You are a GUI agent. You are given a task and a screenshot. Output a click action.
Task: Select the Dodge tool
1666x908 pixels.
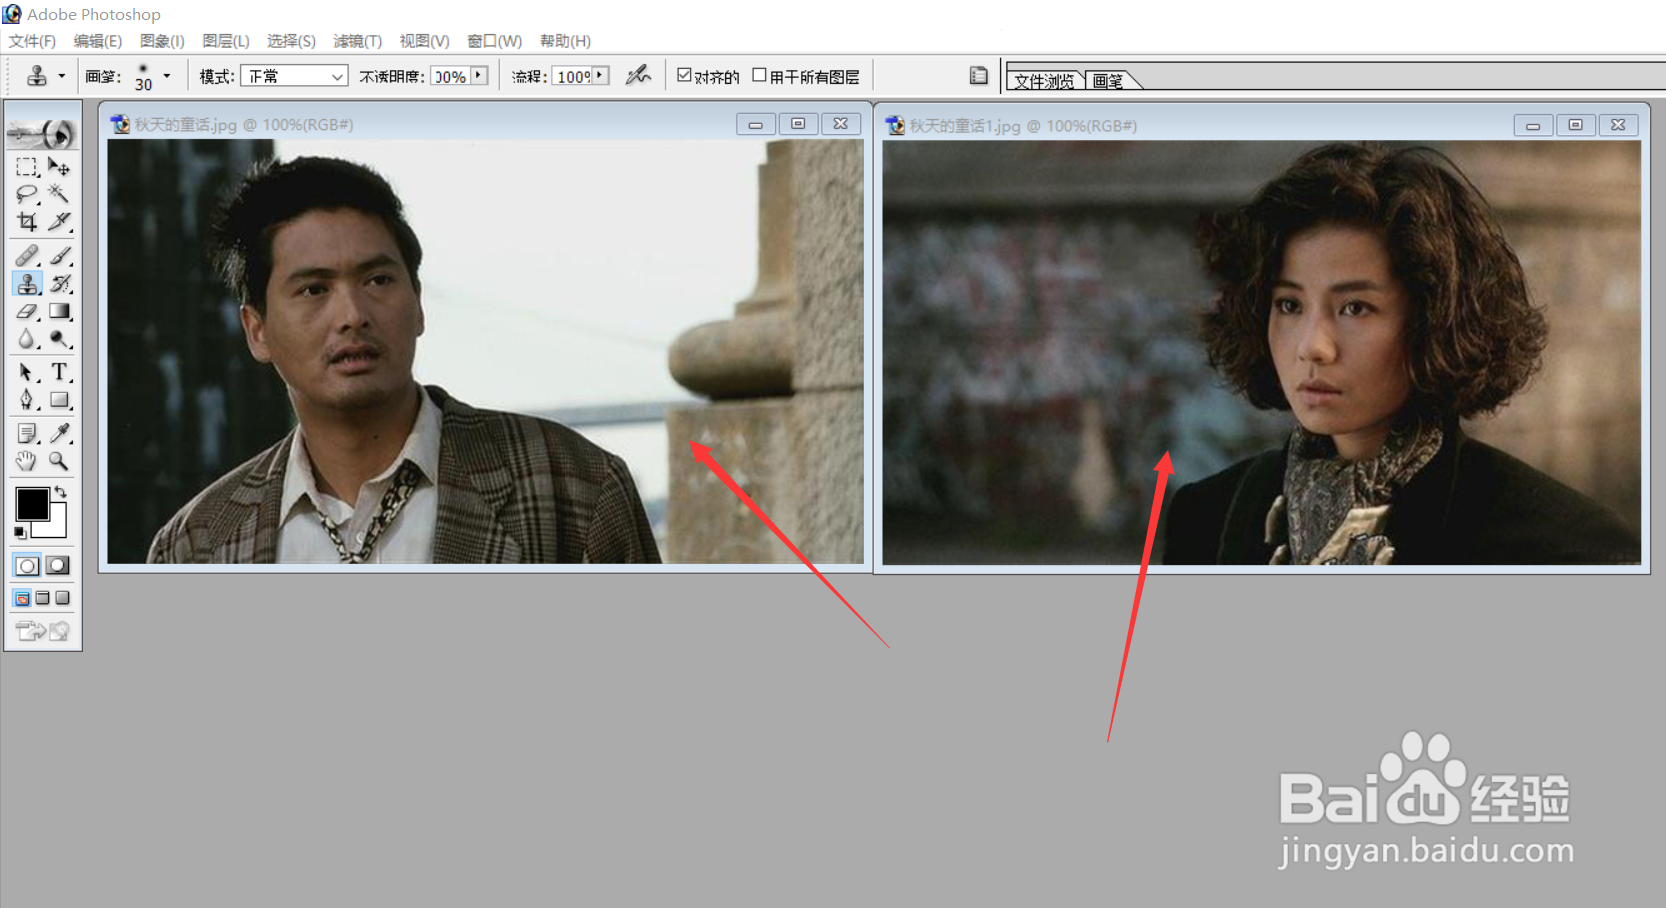click(59, 339)
